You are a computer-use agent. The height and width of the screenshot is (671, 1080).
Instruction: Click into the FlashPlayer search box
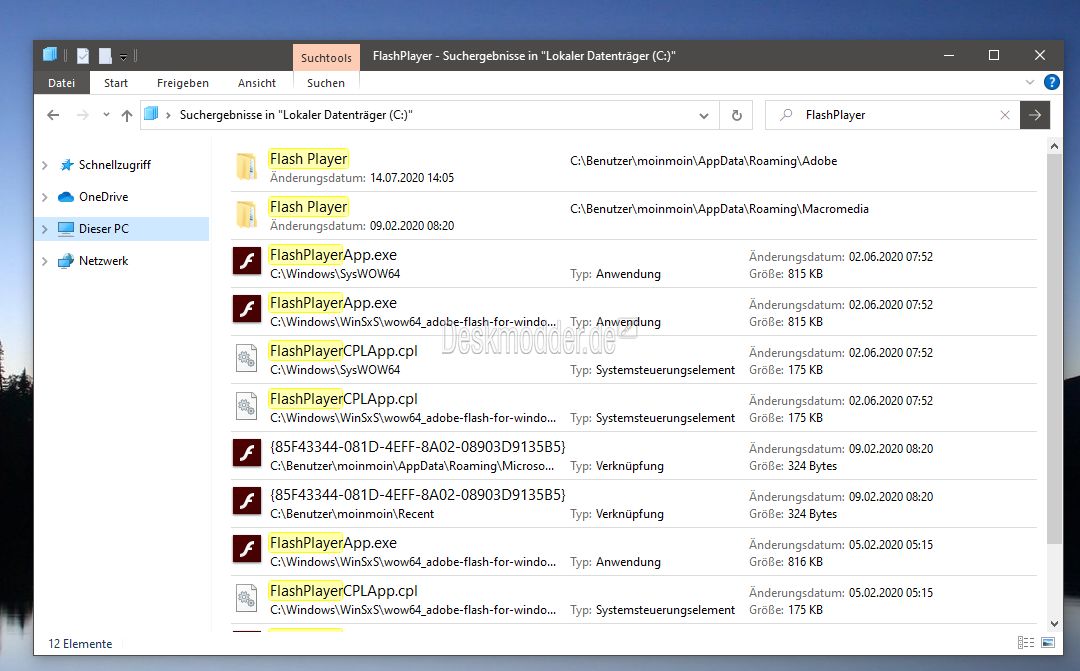click(895, 115)
